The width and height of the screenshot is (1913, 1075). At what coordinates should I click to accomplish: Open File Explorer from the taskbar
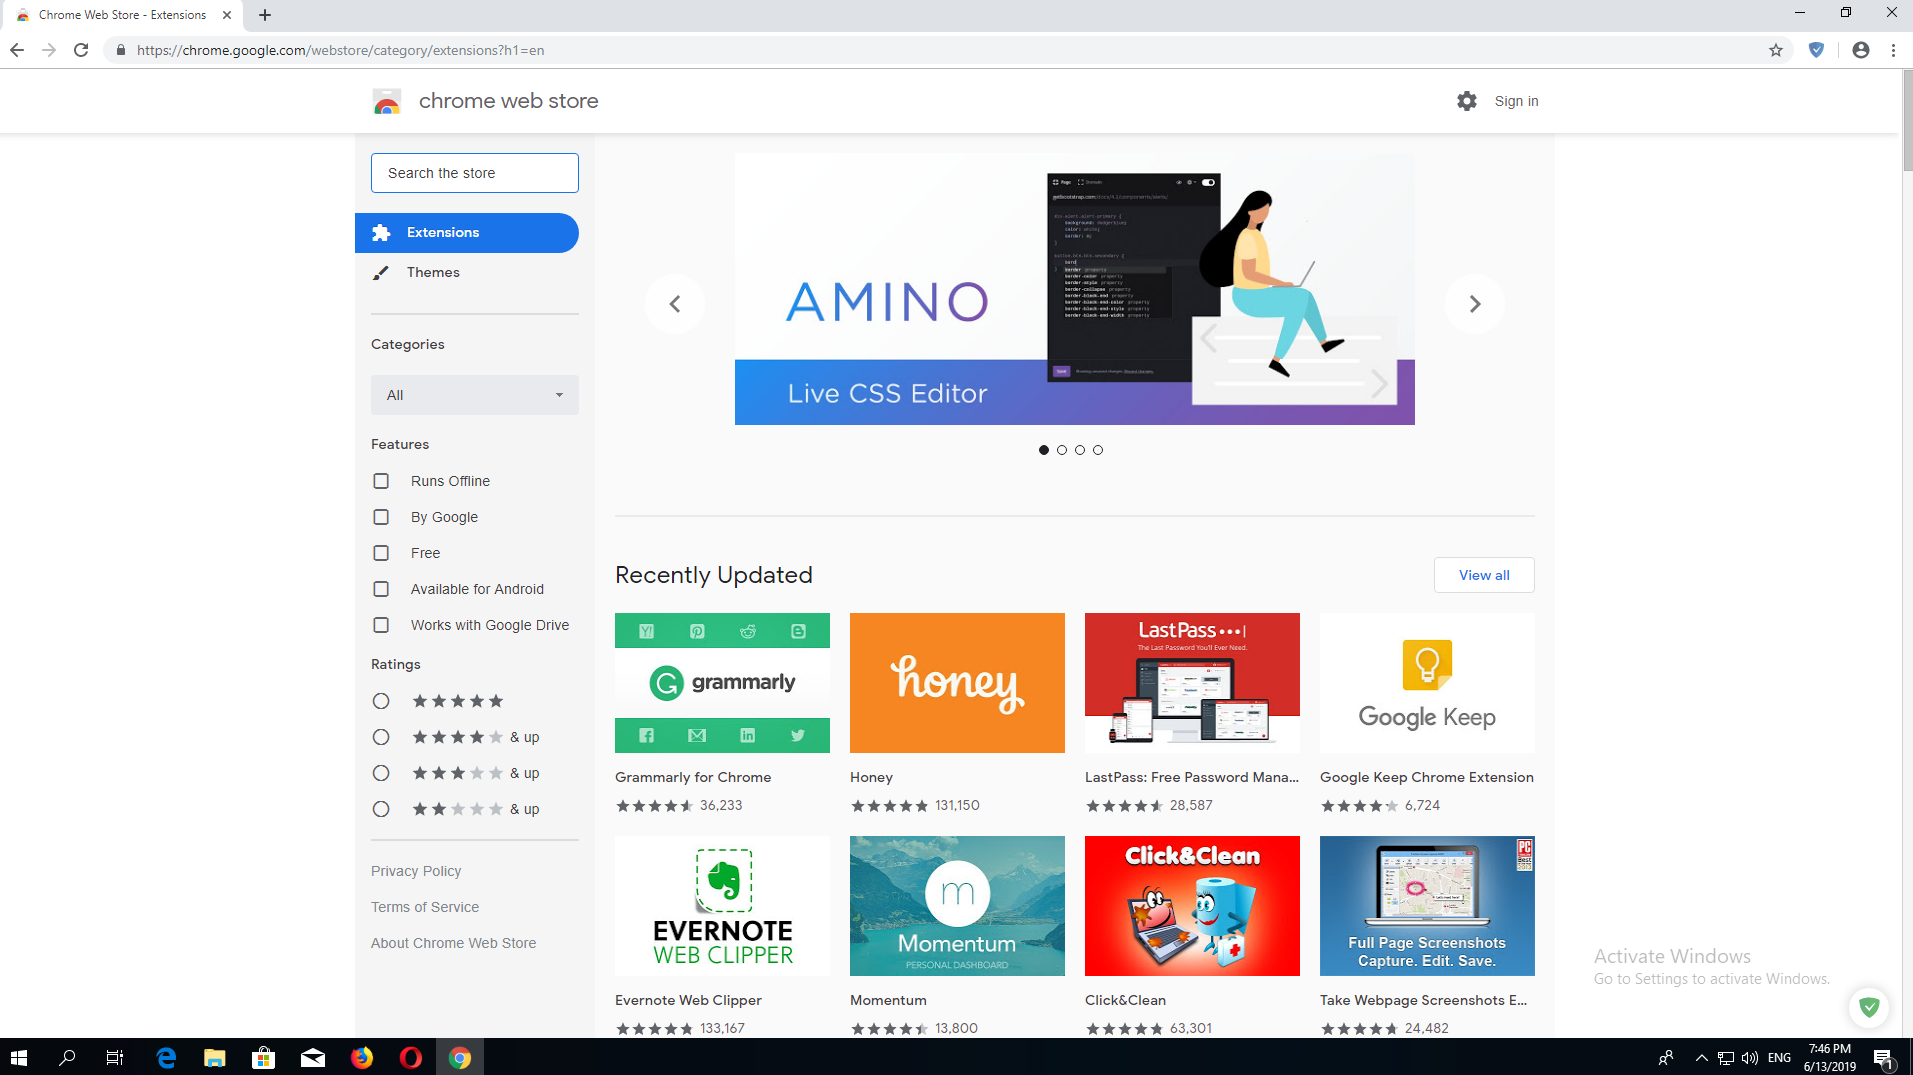[215, 1057]
